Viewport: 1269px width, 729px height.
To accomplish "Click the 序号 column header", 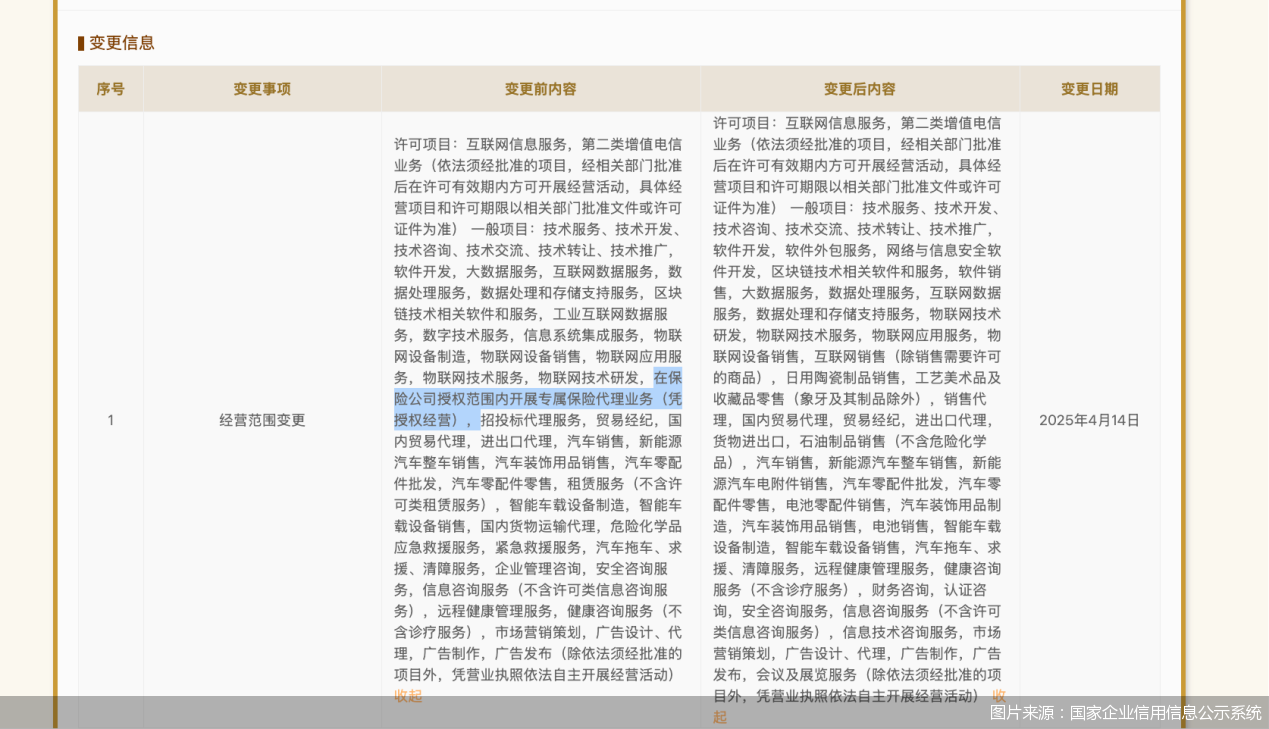I will (111, 89).
